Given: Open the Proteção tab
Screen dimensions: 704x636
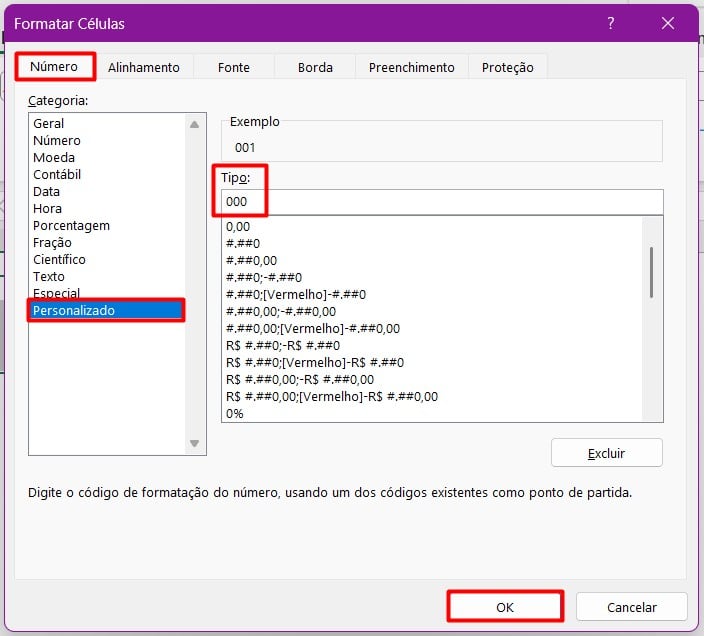Looking at the screenshot, I should click(x=508, y=67).
